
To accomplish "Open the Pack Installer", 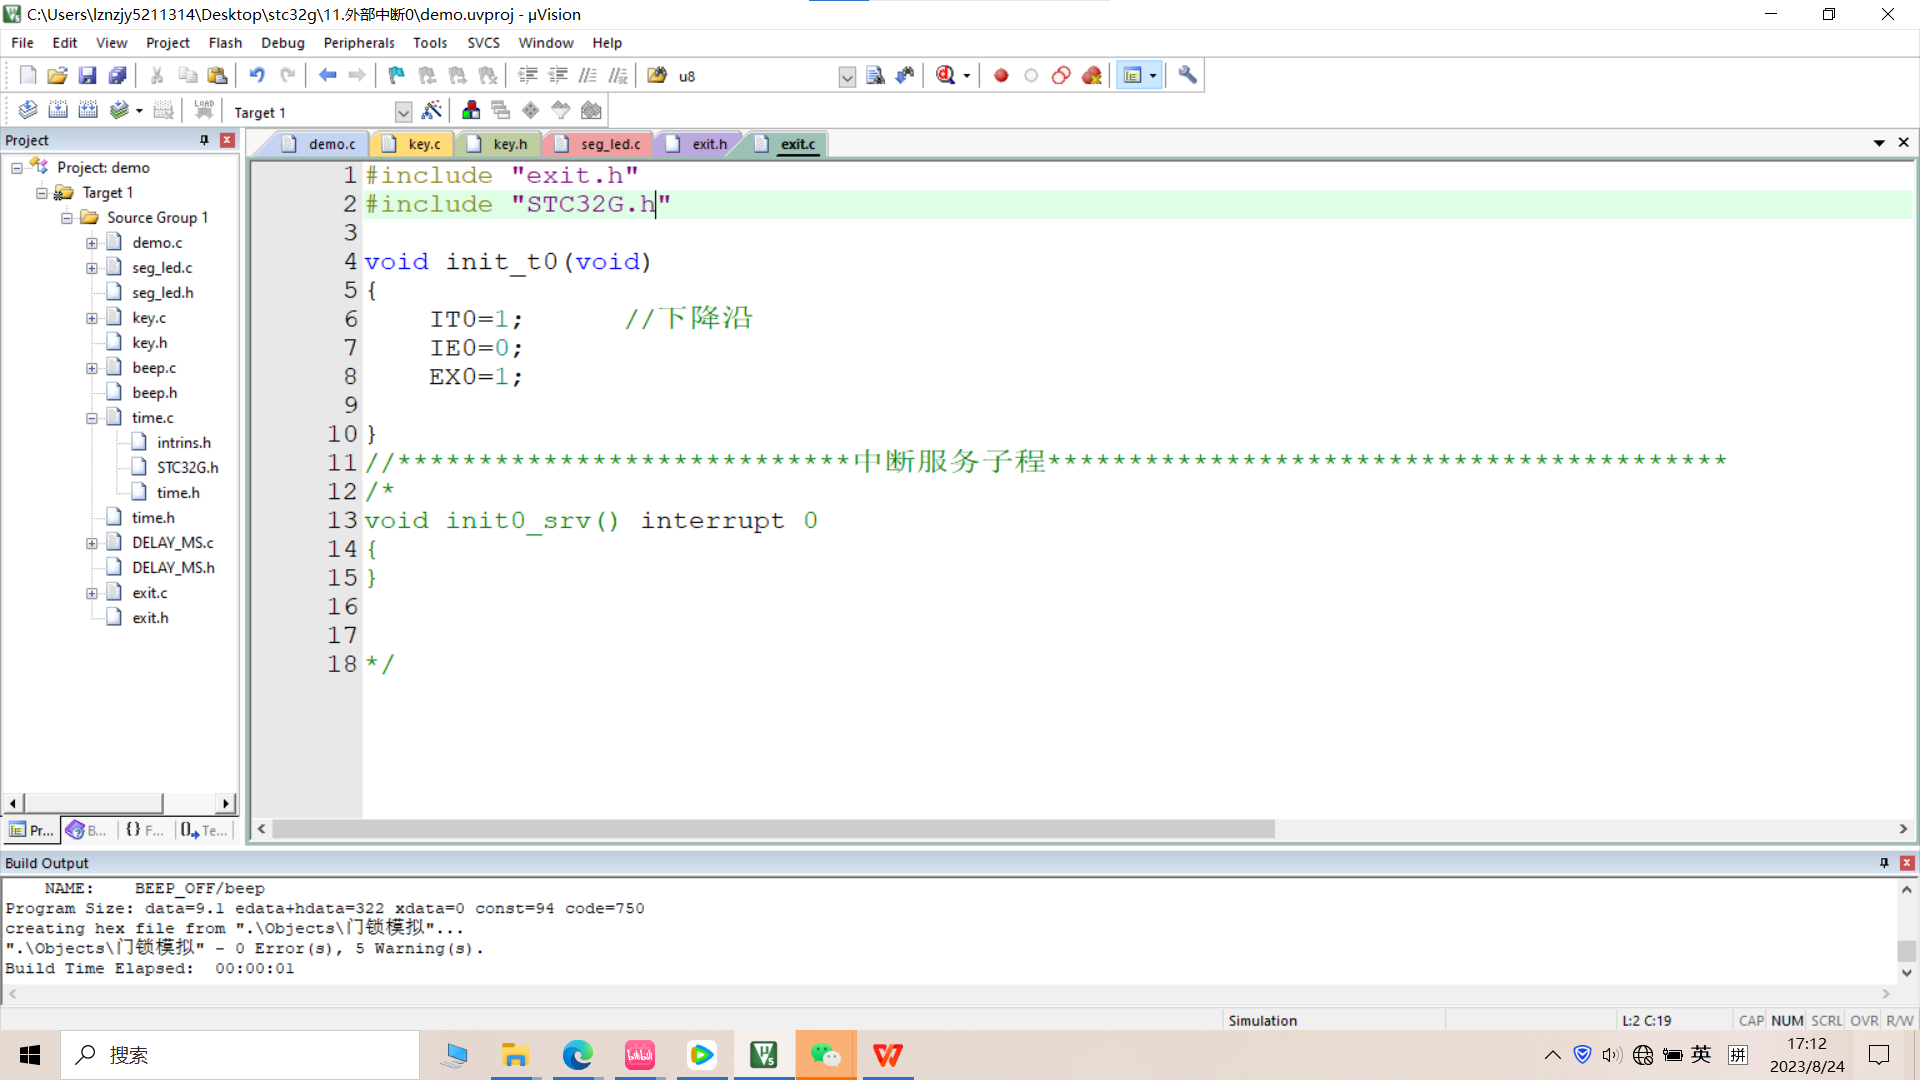I will (591, 110).
